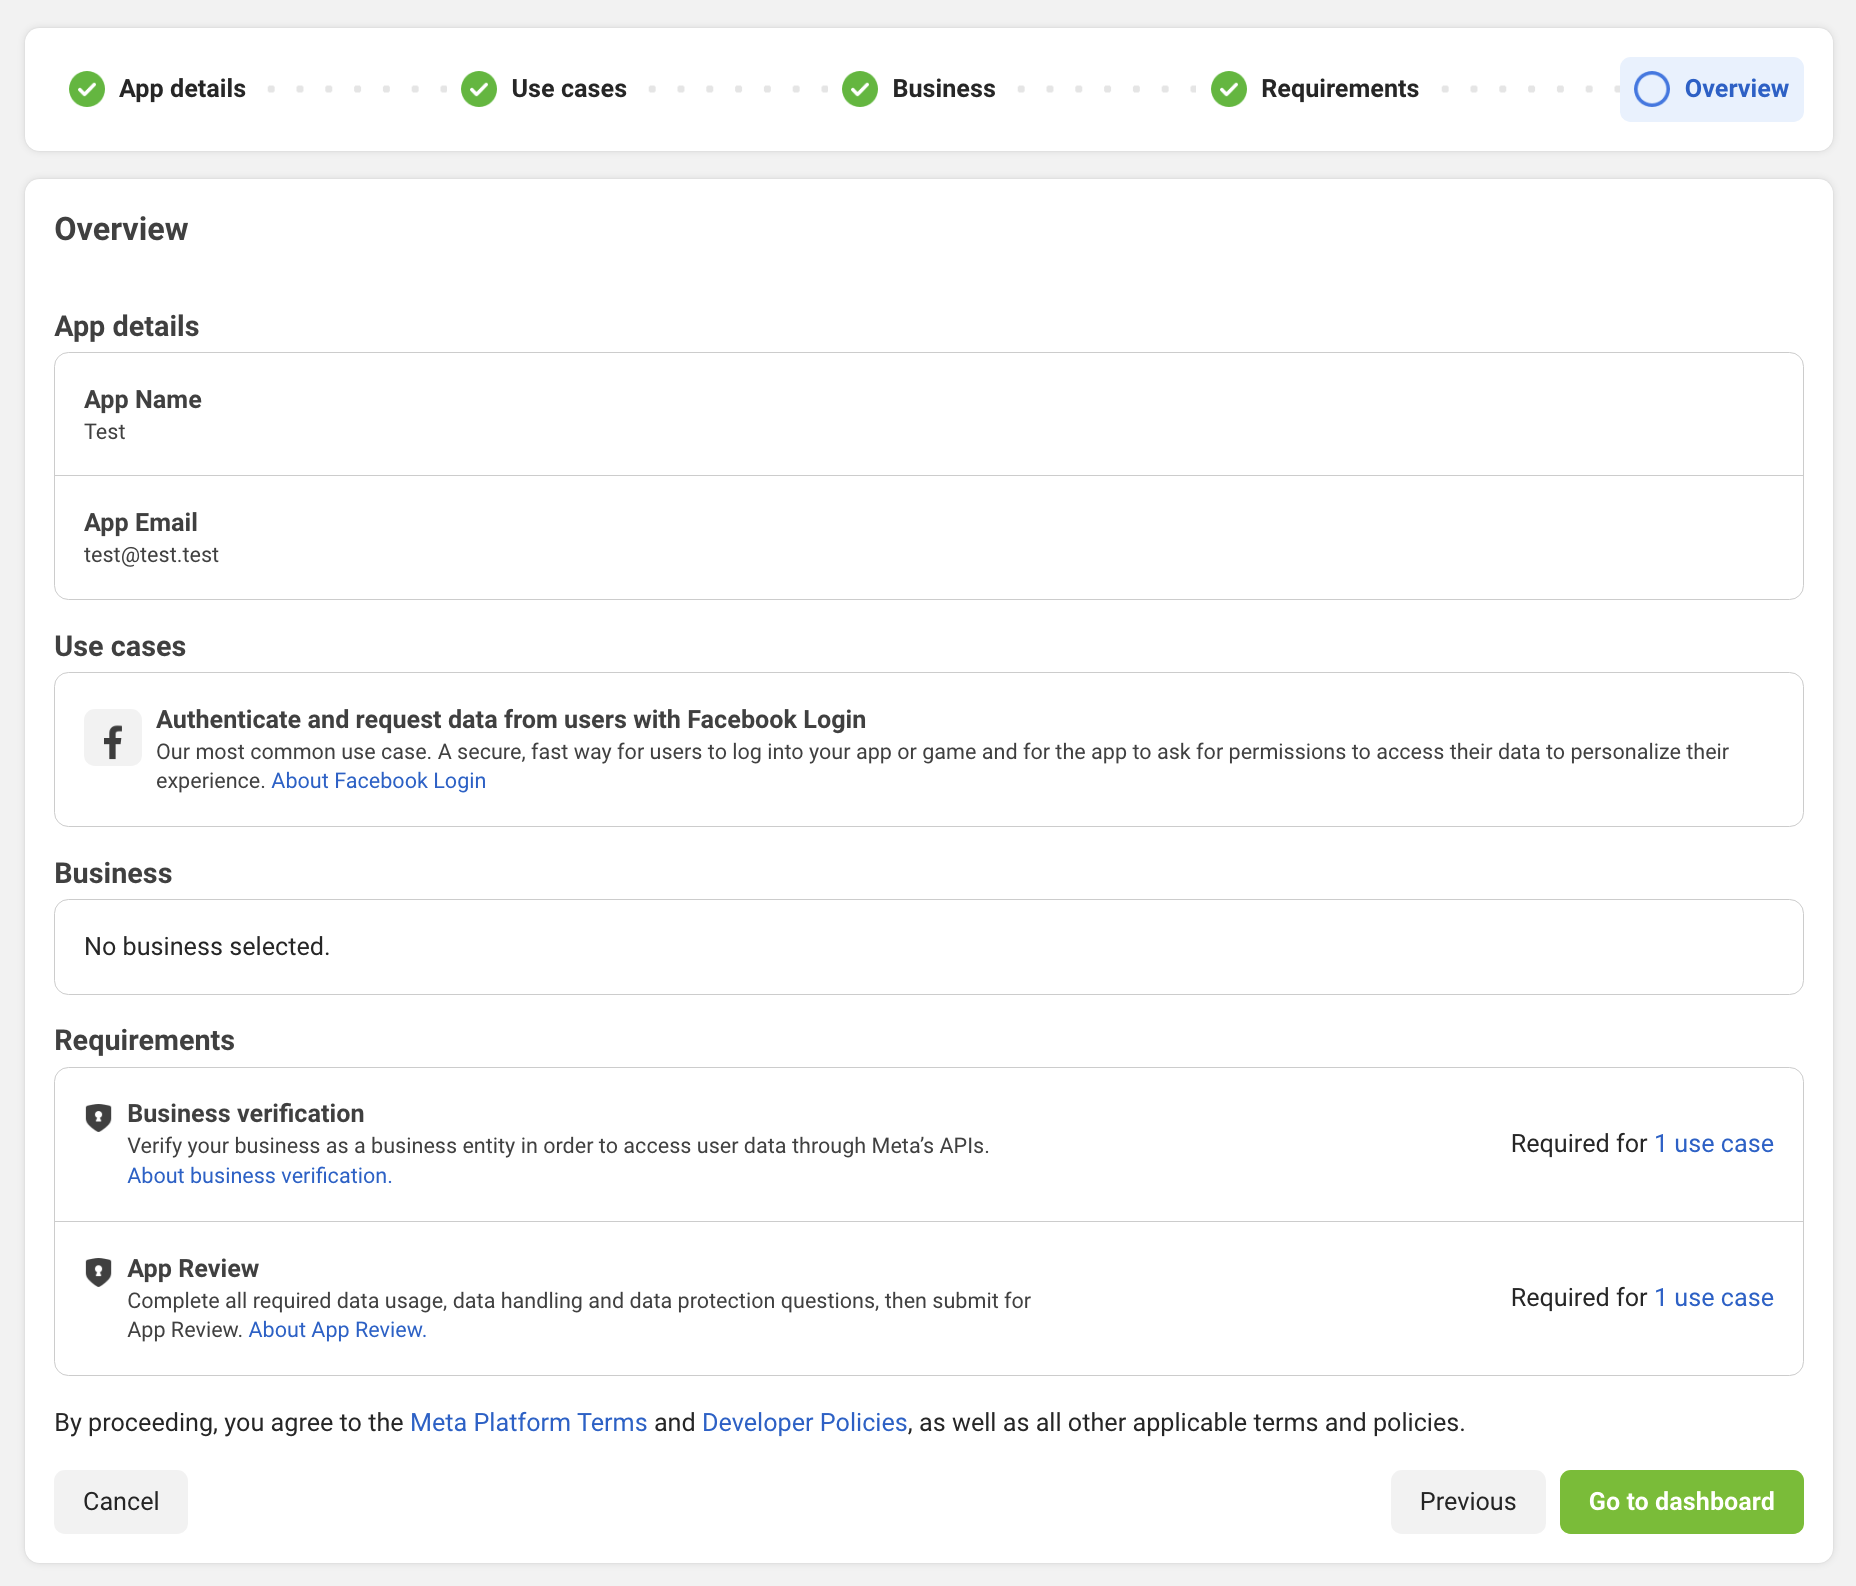Click the green checkmark beside Use cases
1856x1586 pixels.
(479, 89)
